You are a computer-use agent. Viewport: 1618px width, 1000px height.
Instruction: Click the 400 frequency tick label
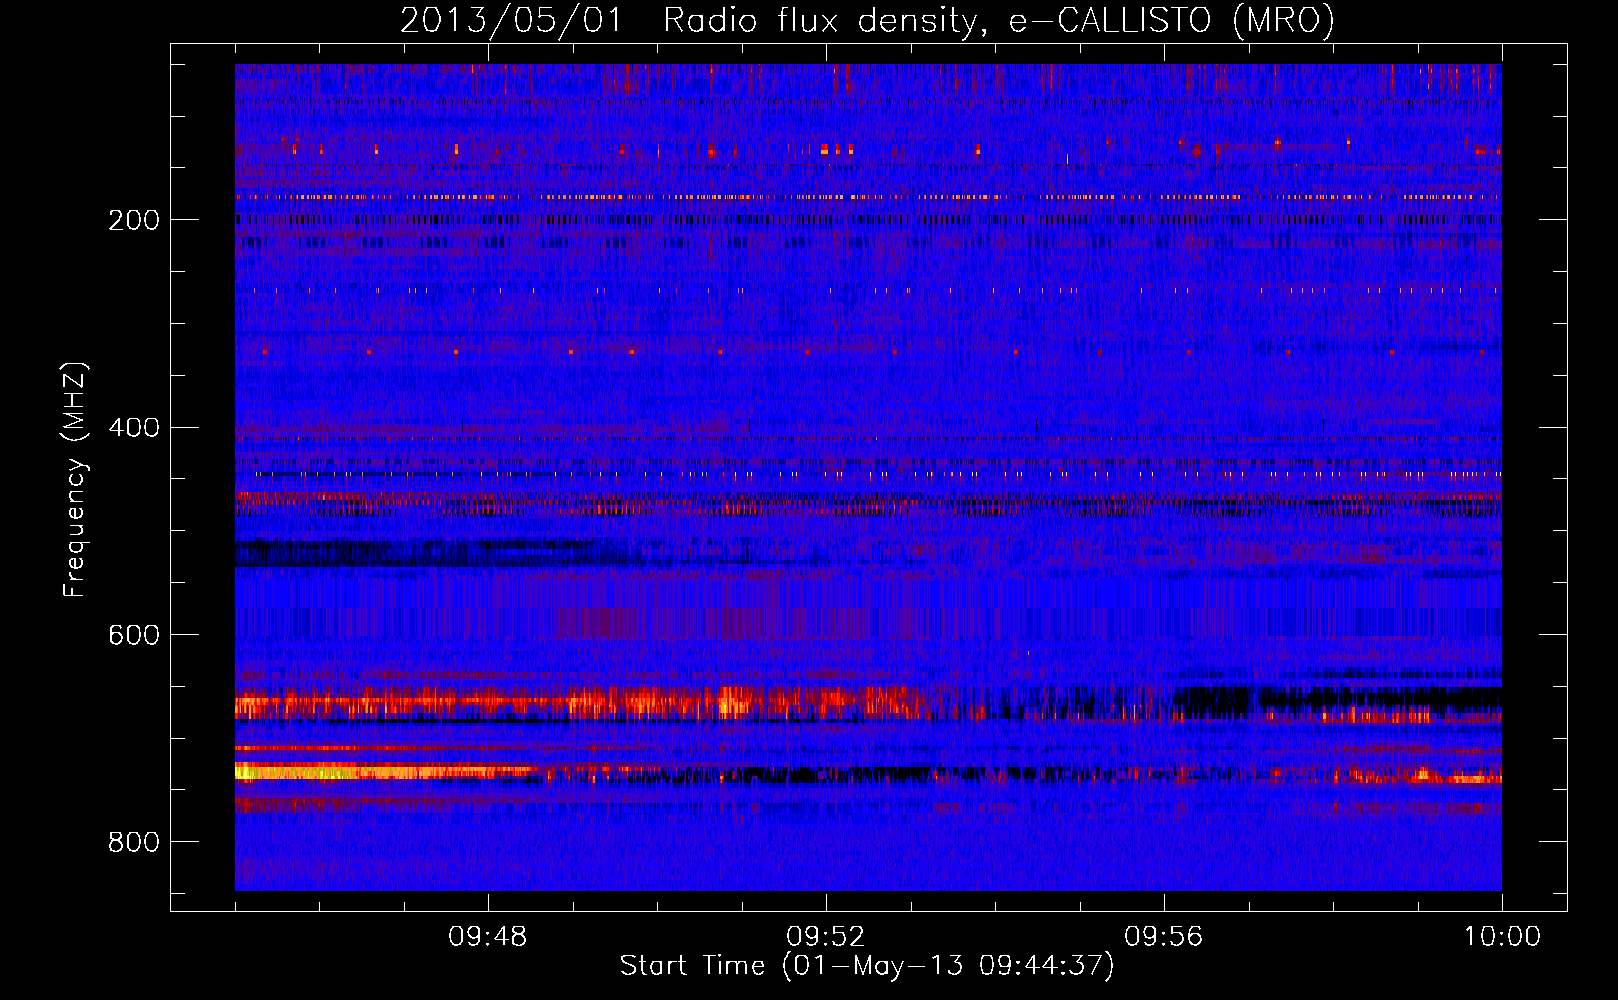tap(134, 428)
